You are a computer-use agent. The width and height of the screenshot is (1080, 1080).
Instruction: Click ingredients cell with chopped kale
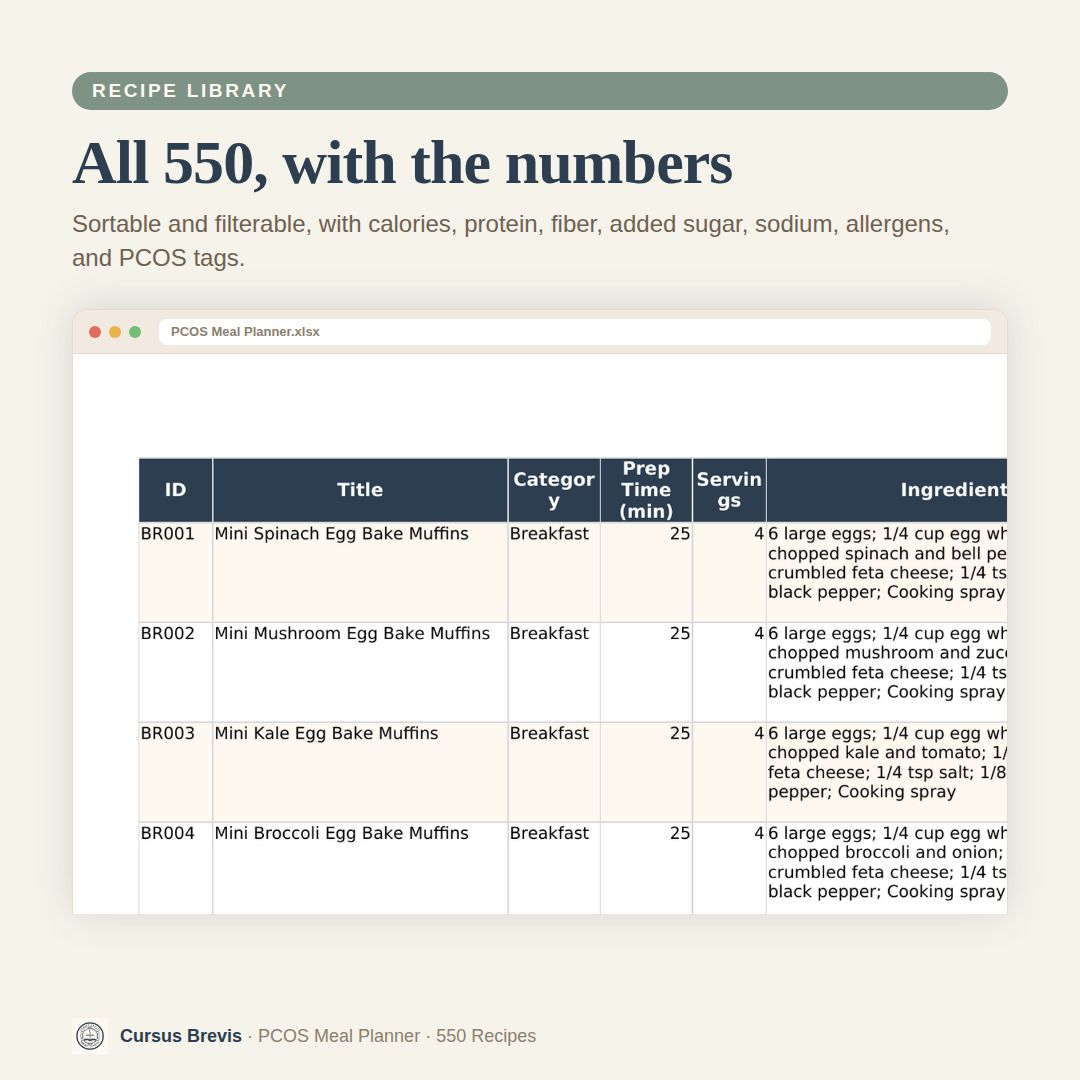coord(887,772)
